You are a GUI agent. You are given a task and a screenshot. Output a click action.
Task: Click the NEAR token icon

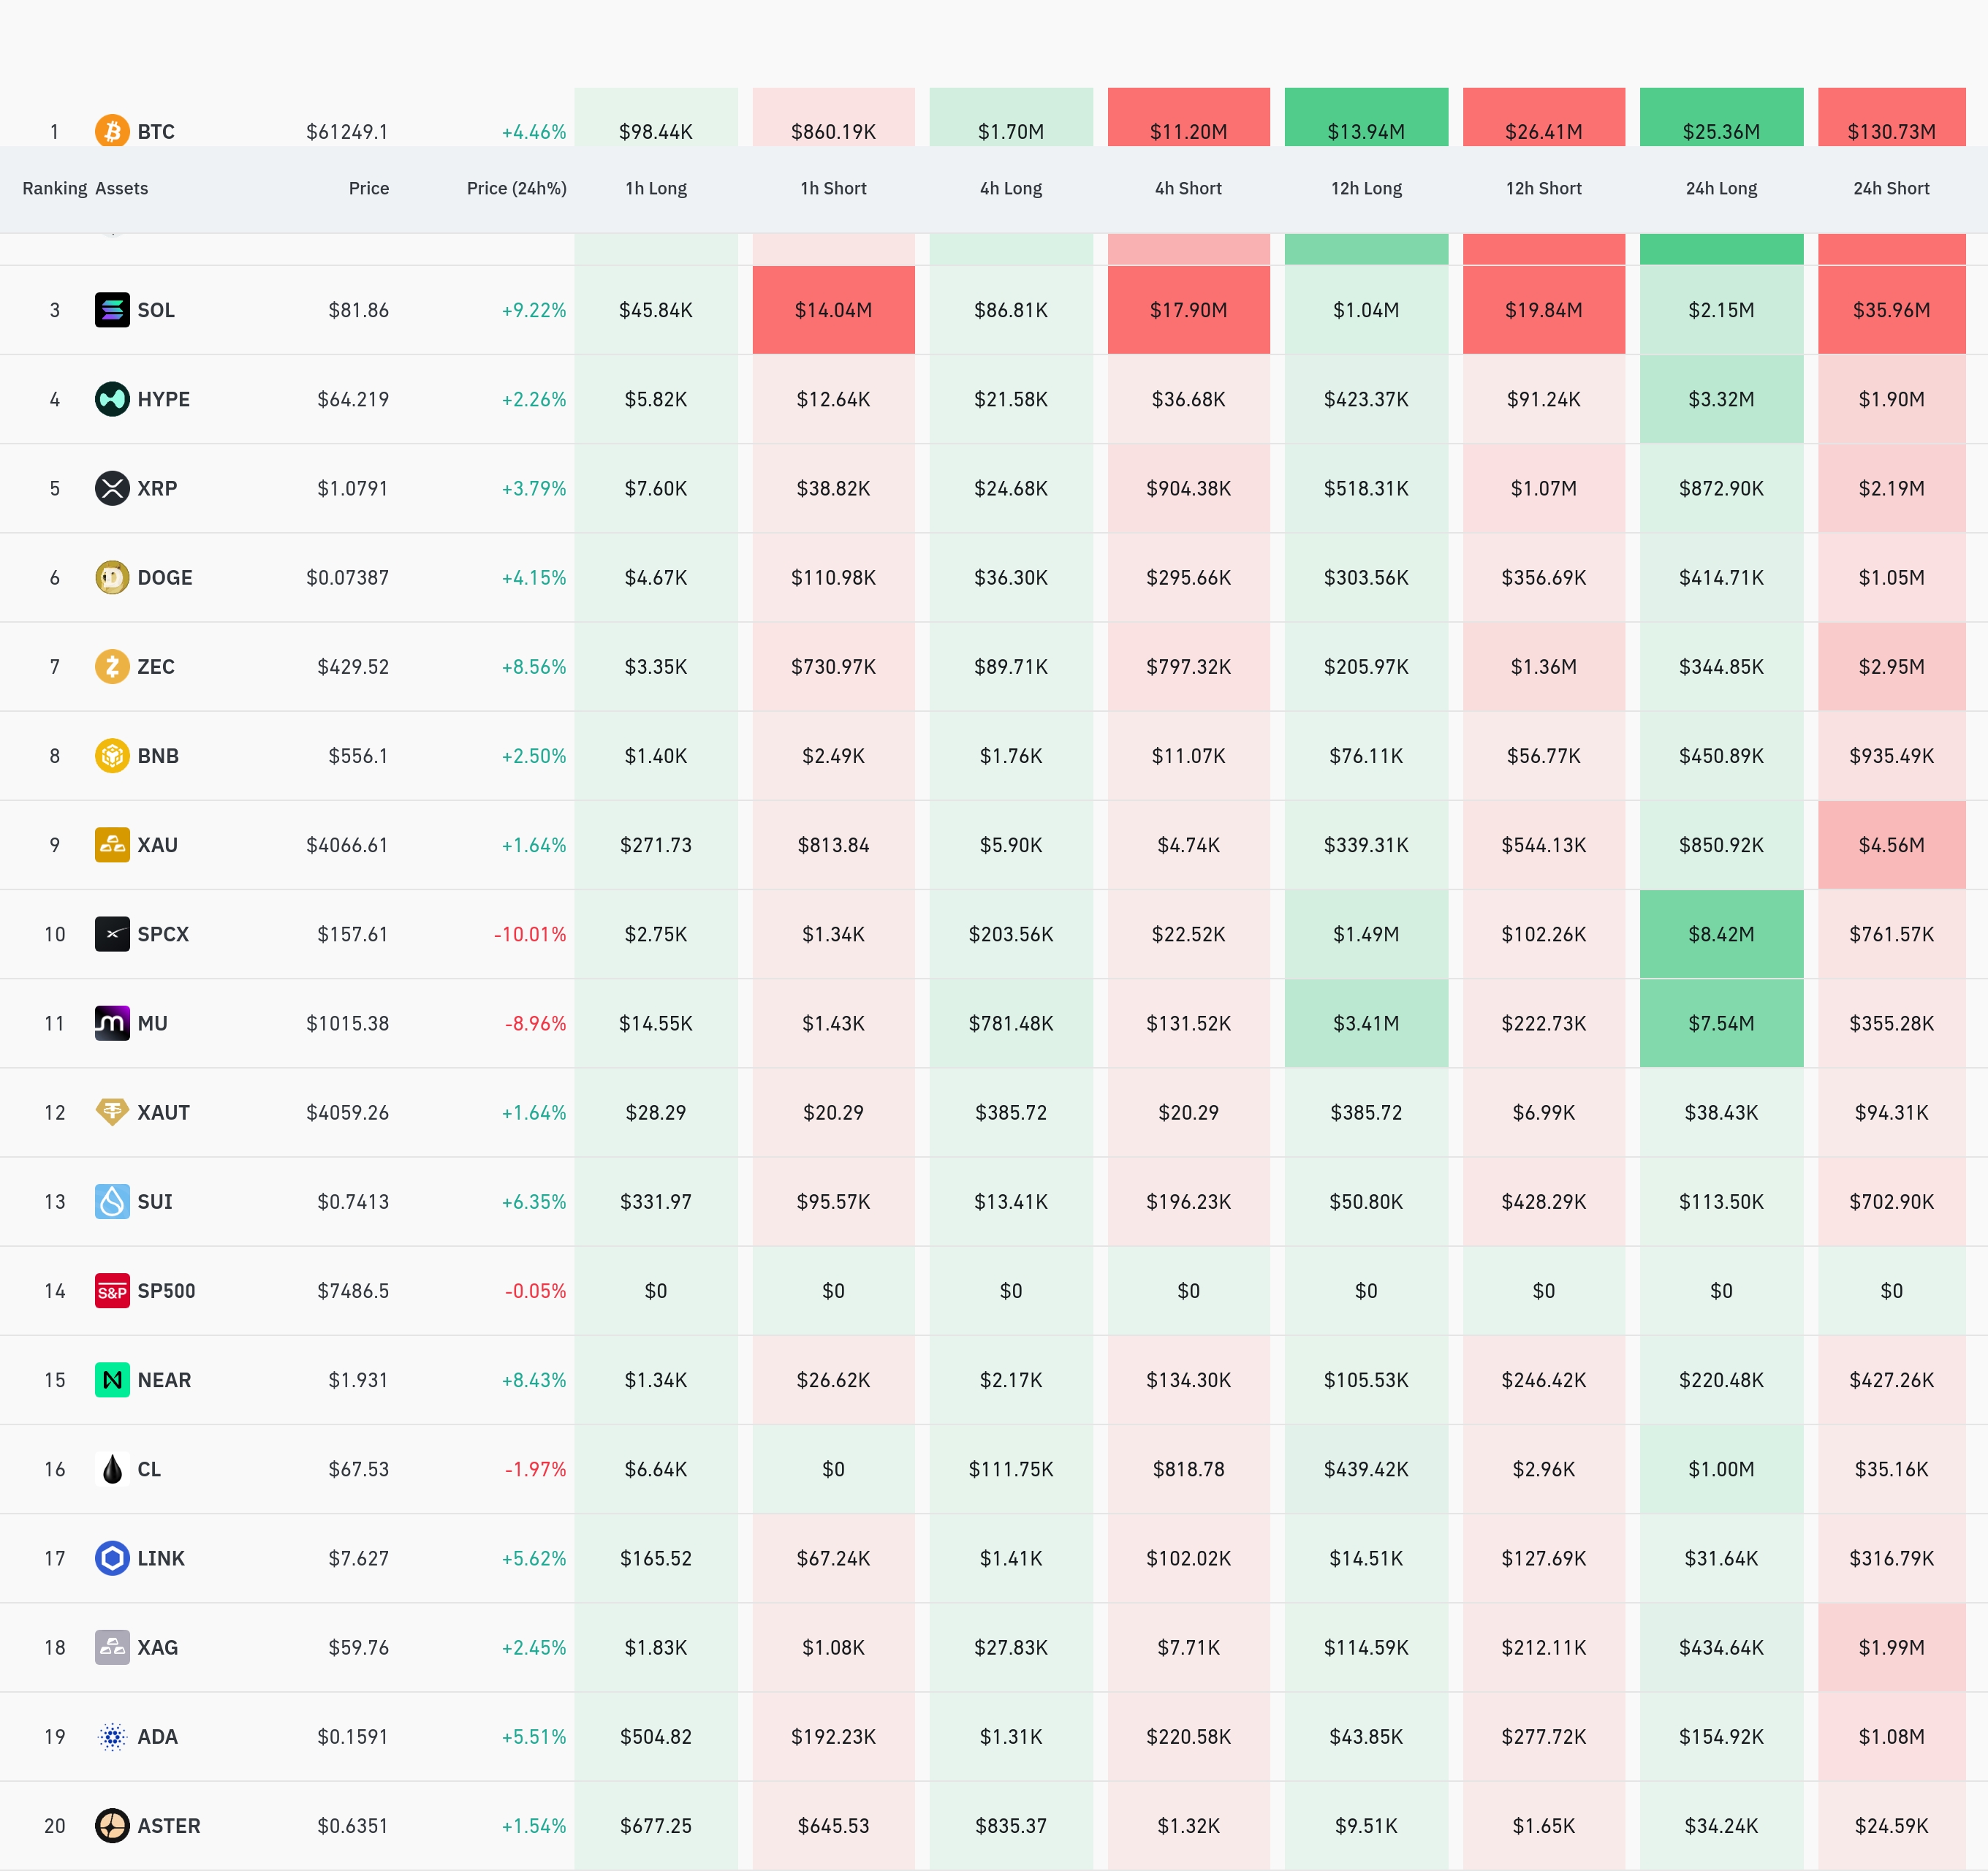click(112, 1380)
